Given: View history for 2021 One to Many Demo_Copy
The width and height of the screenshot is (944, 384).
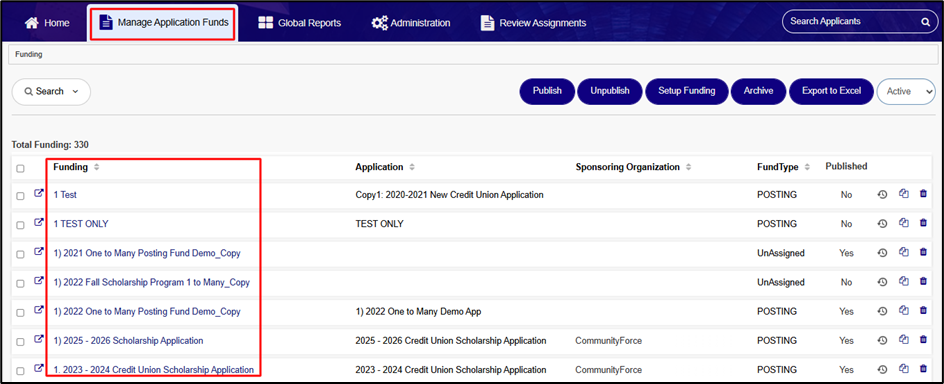Looking at the screenshot, I should click(x=882, y=253).
